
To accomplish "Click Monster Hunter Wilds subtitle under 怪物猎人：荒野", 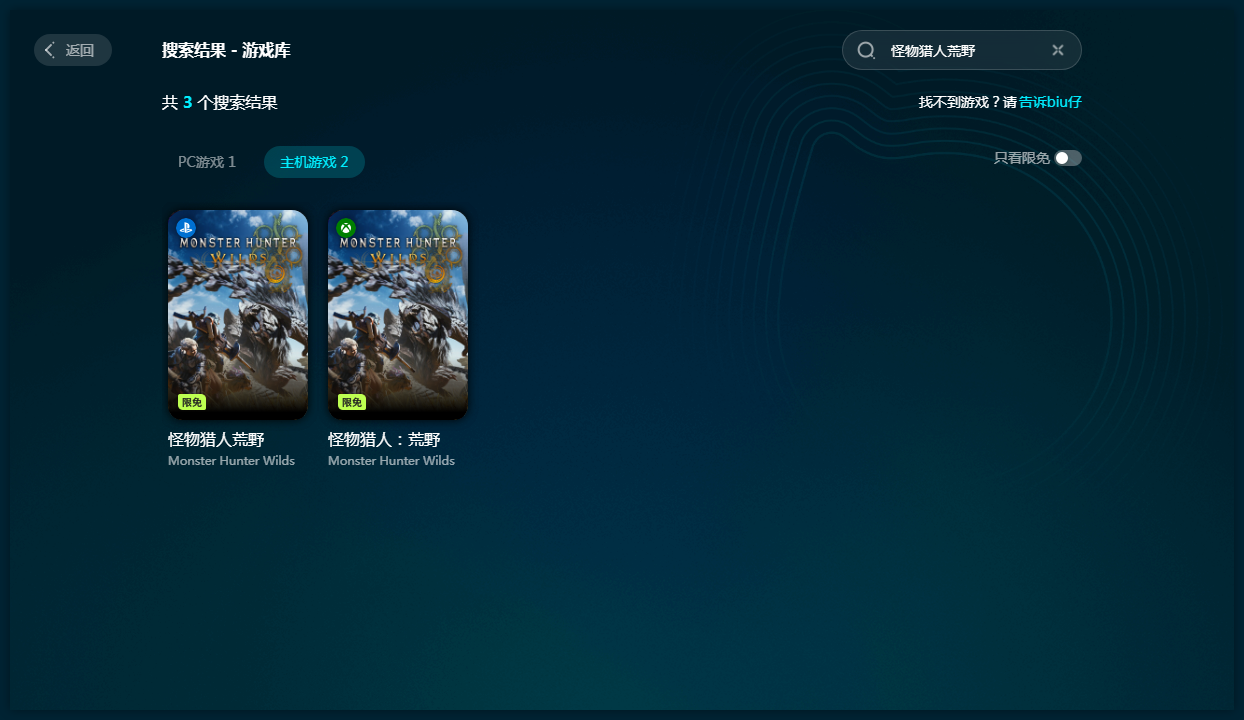I will pyautogui.click(x=391, y=461).
